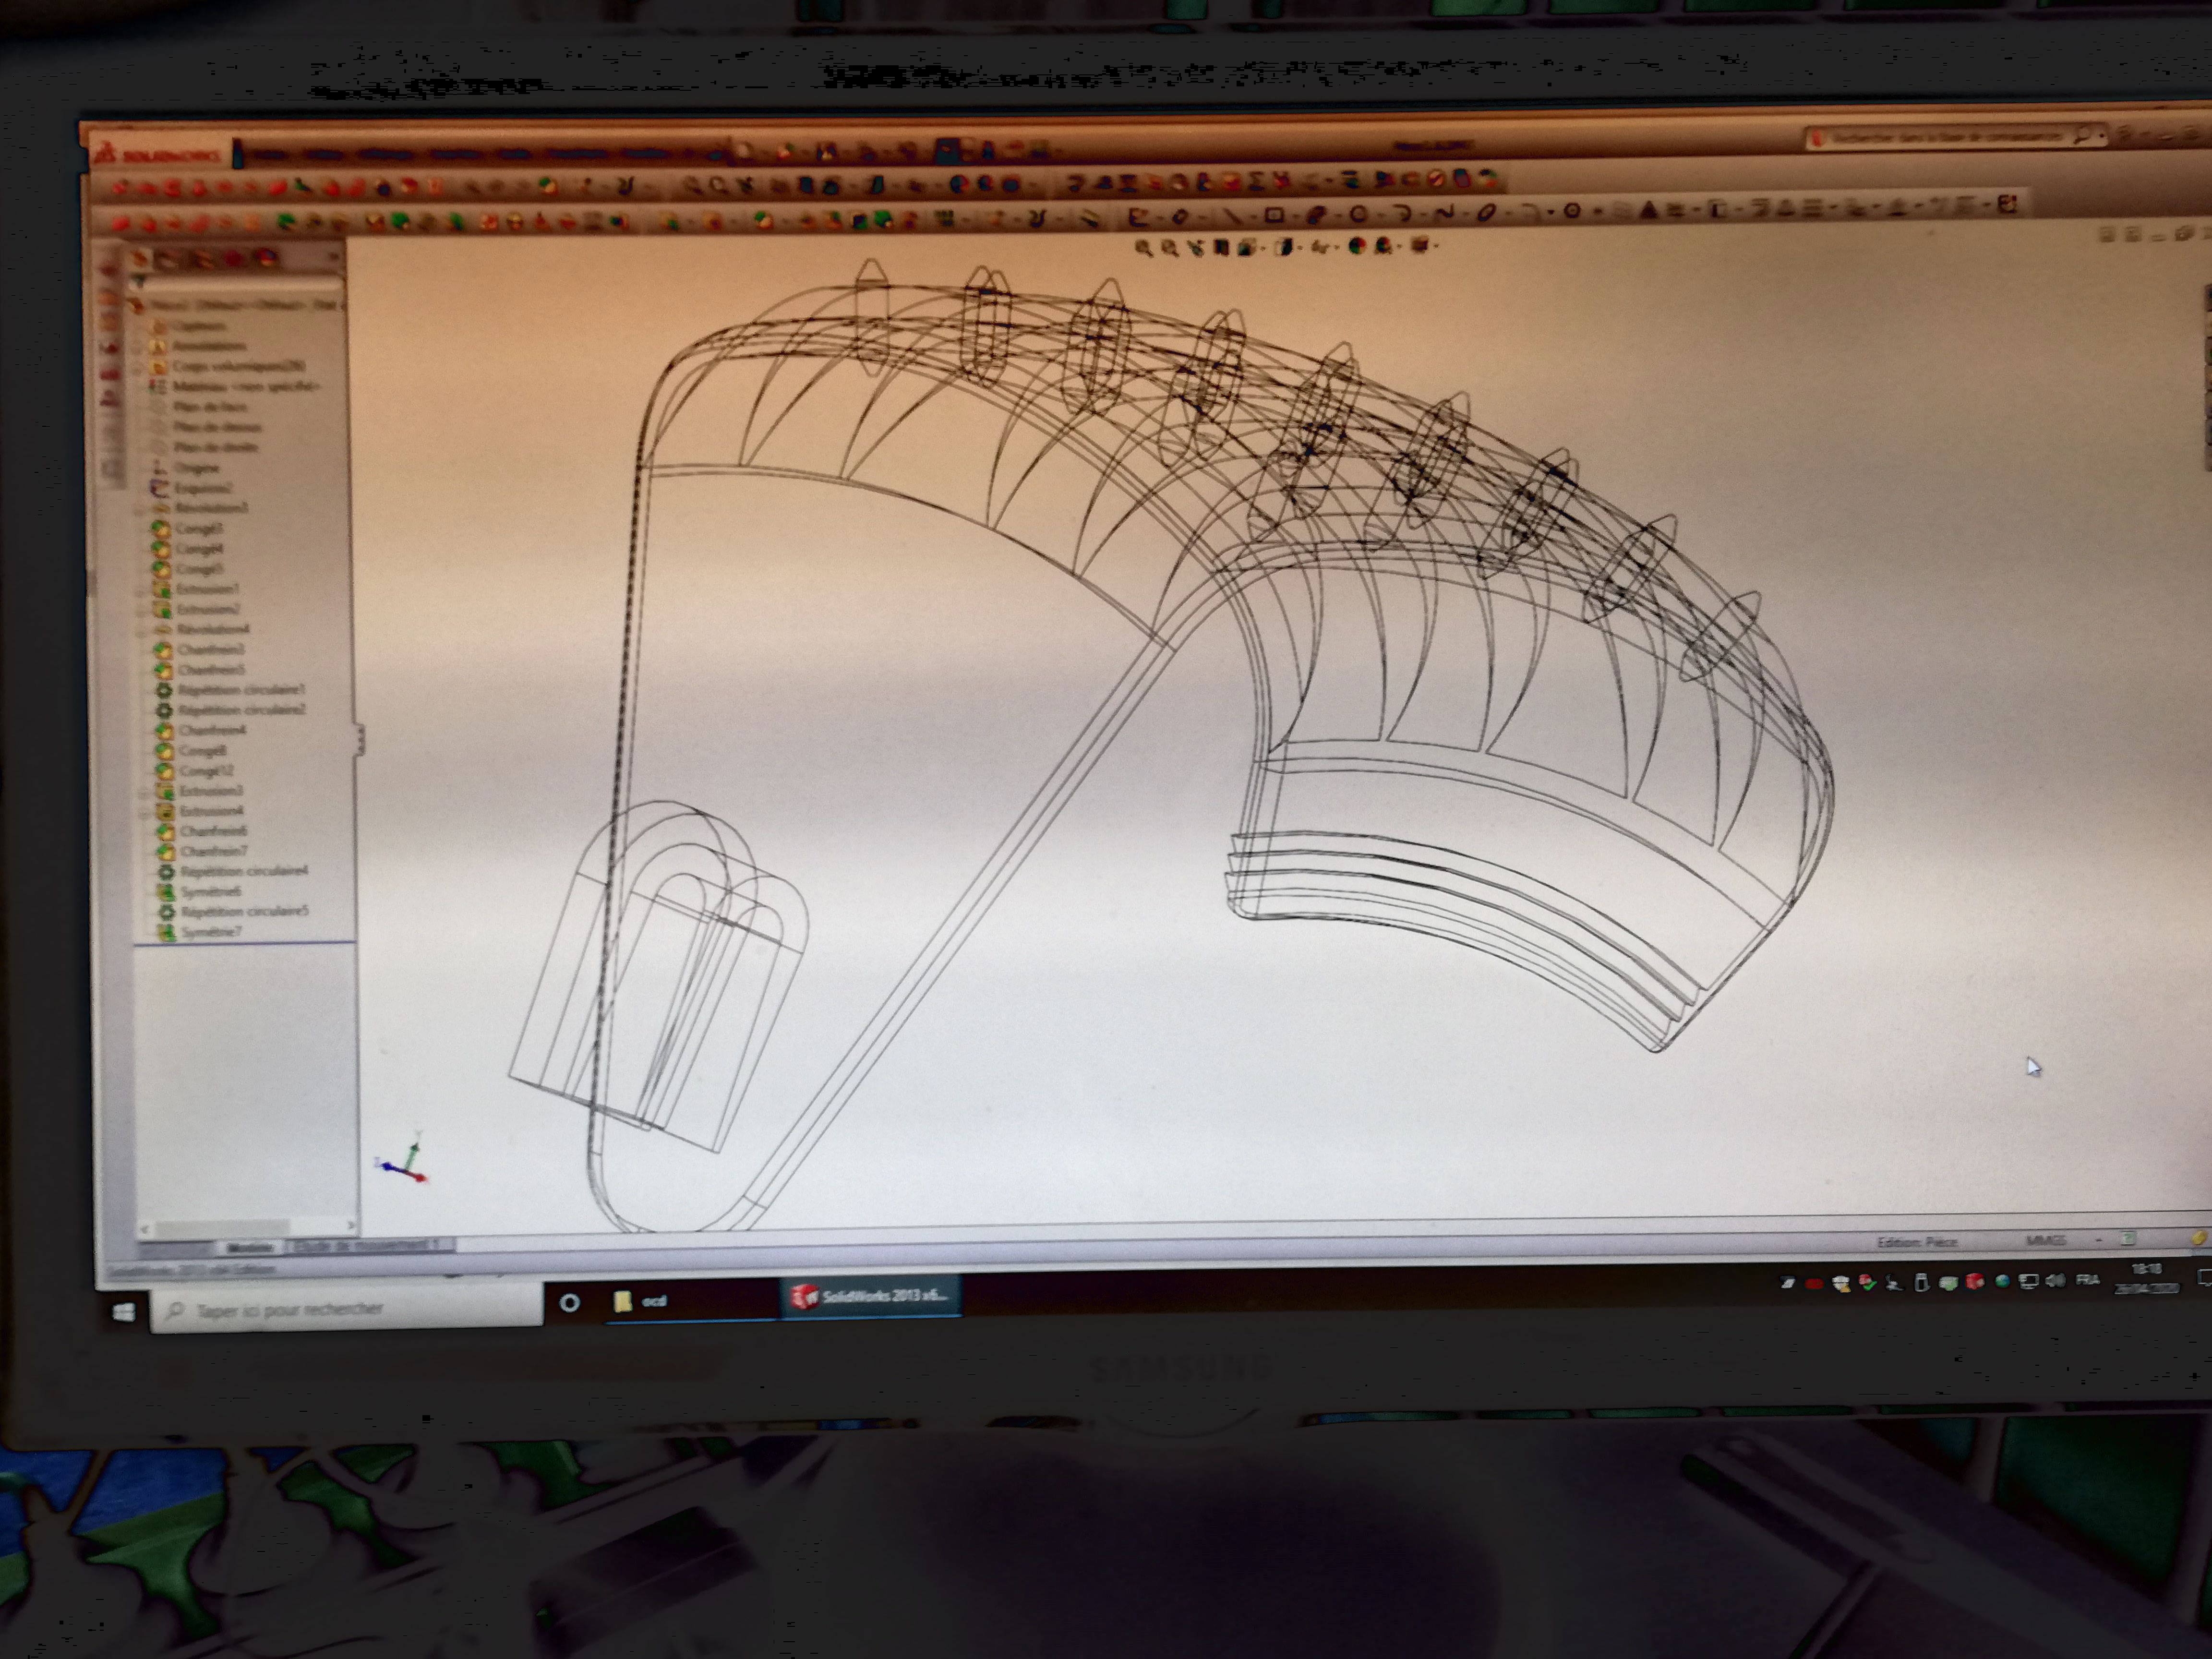Click Zoom to Fit in view toolbar

coord(1144,247)
